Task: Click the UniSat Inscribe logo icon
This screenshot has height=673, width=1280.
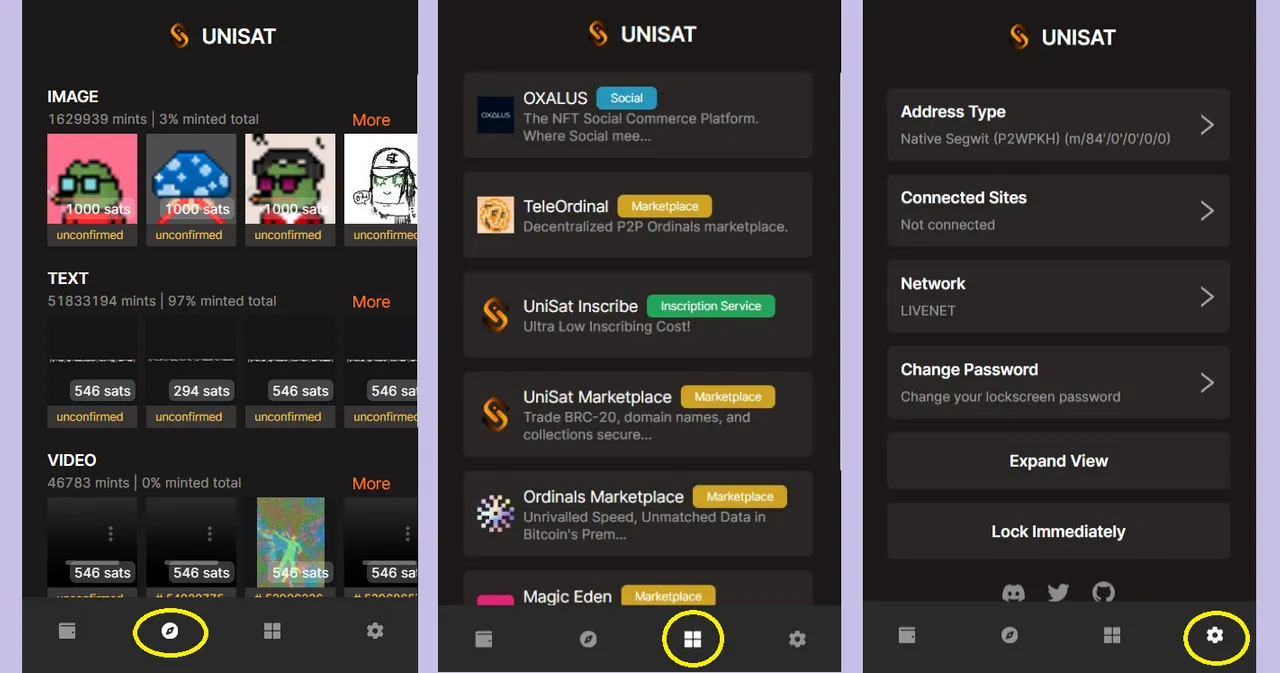Action: [495, 315]
